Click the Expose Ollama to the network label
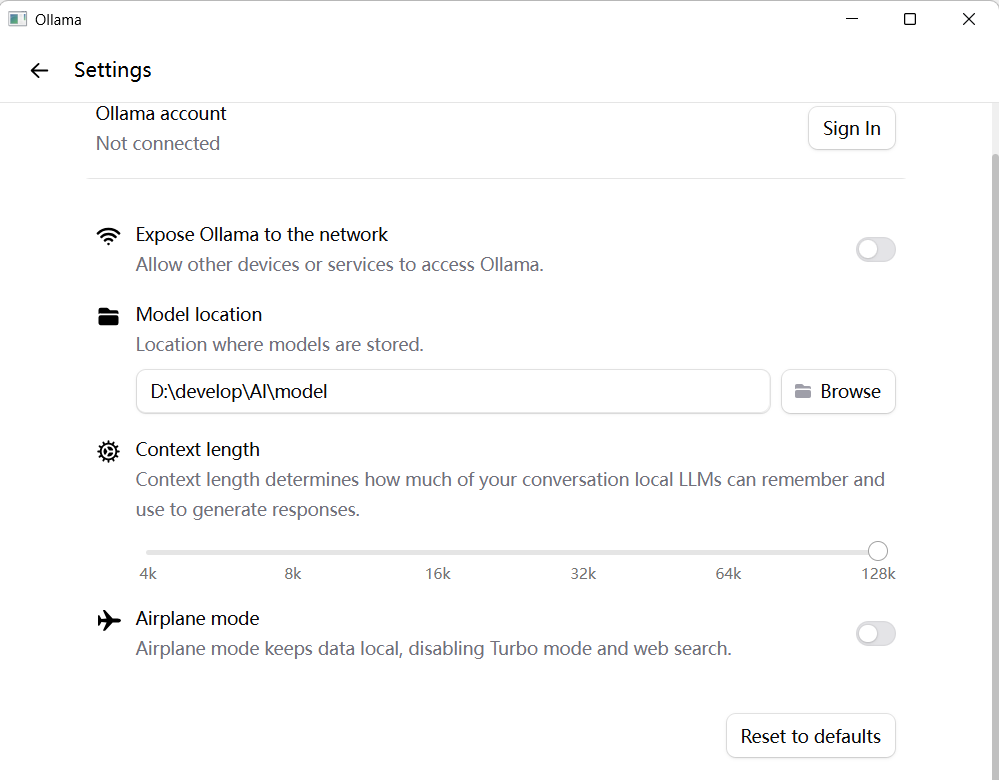 [261, 235]
